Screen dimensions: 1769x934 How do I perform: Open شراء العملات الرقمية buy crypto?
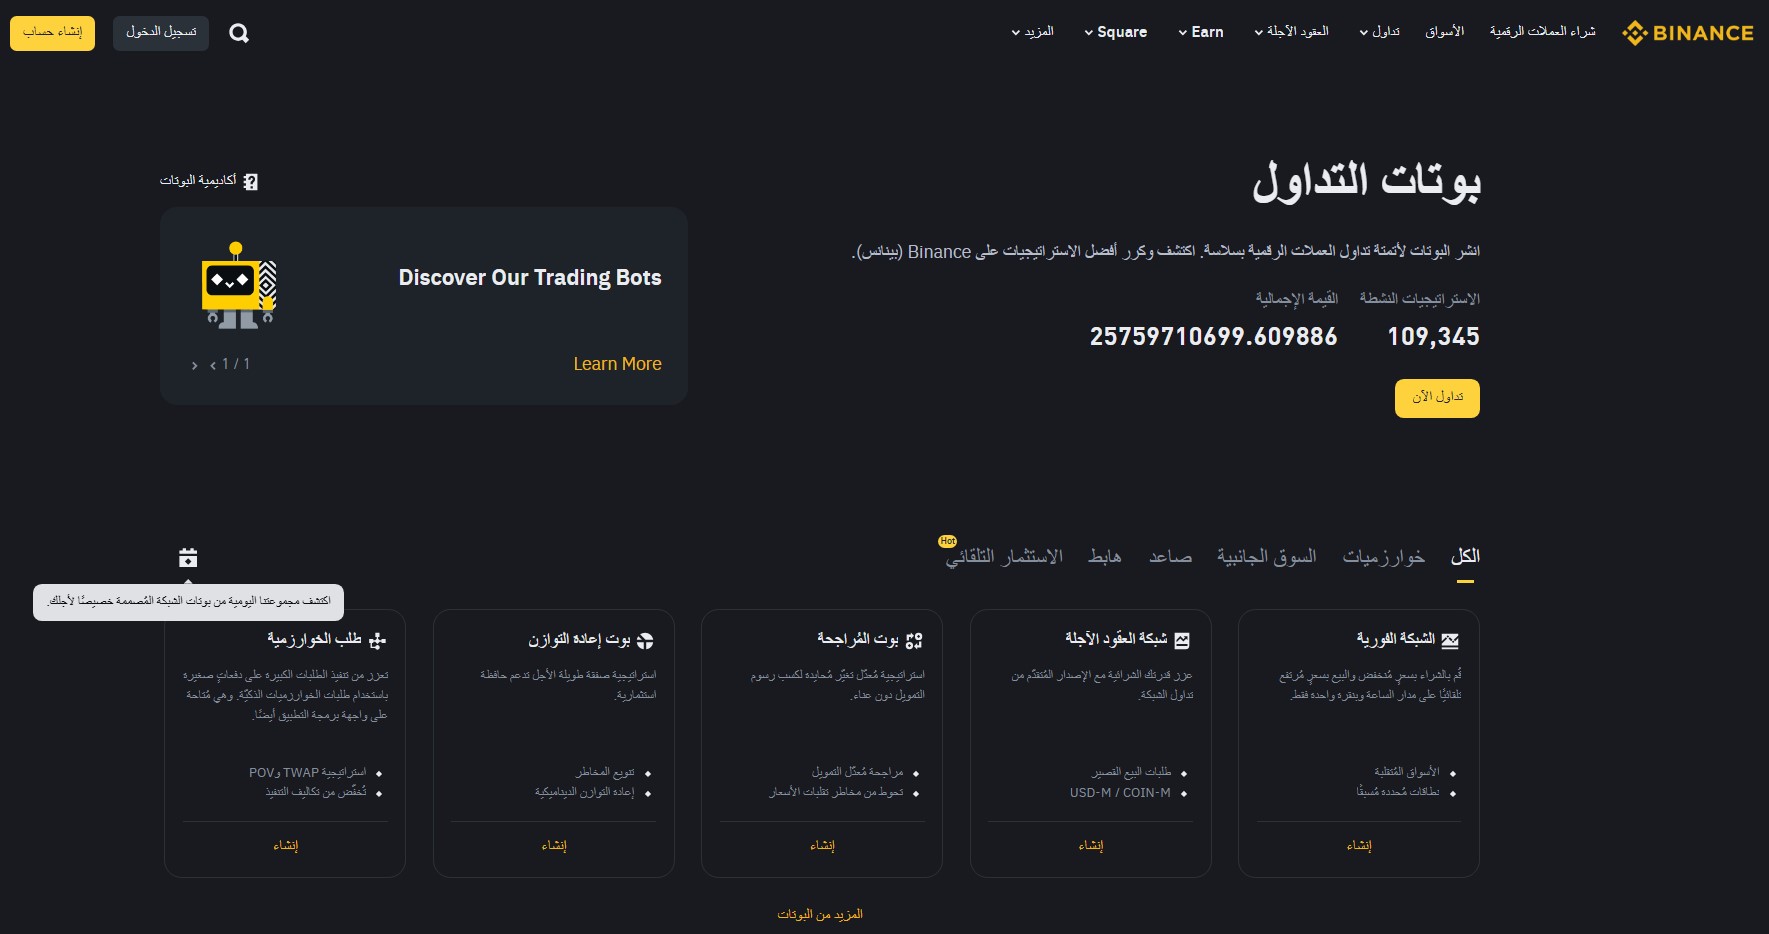pos(1543,32)
